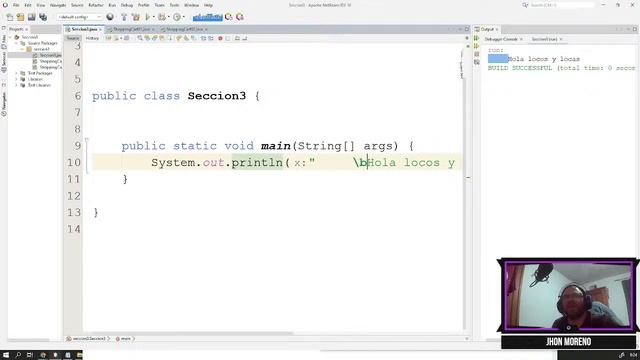Click the Open Project toolbar icon
Screen dimensions: 640x360
[x=31, y=17]
